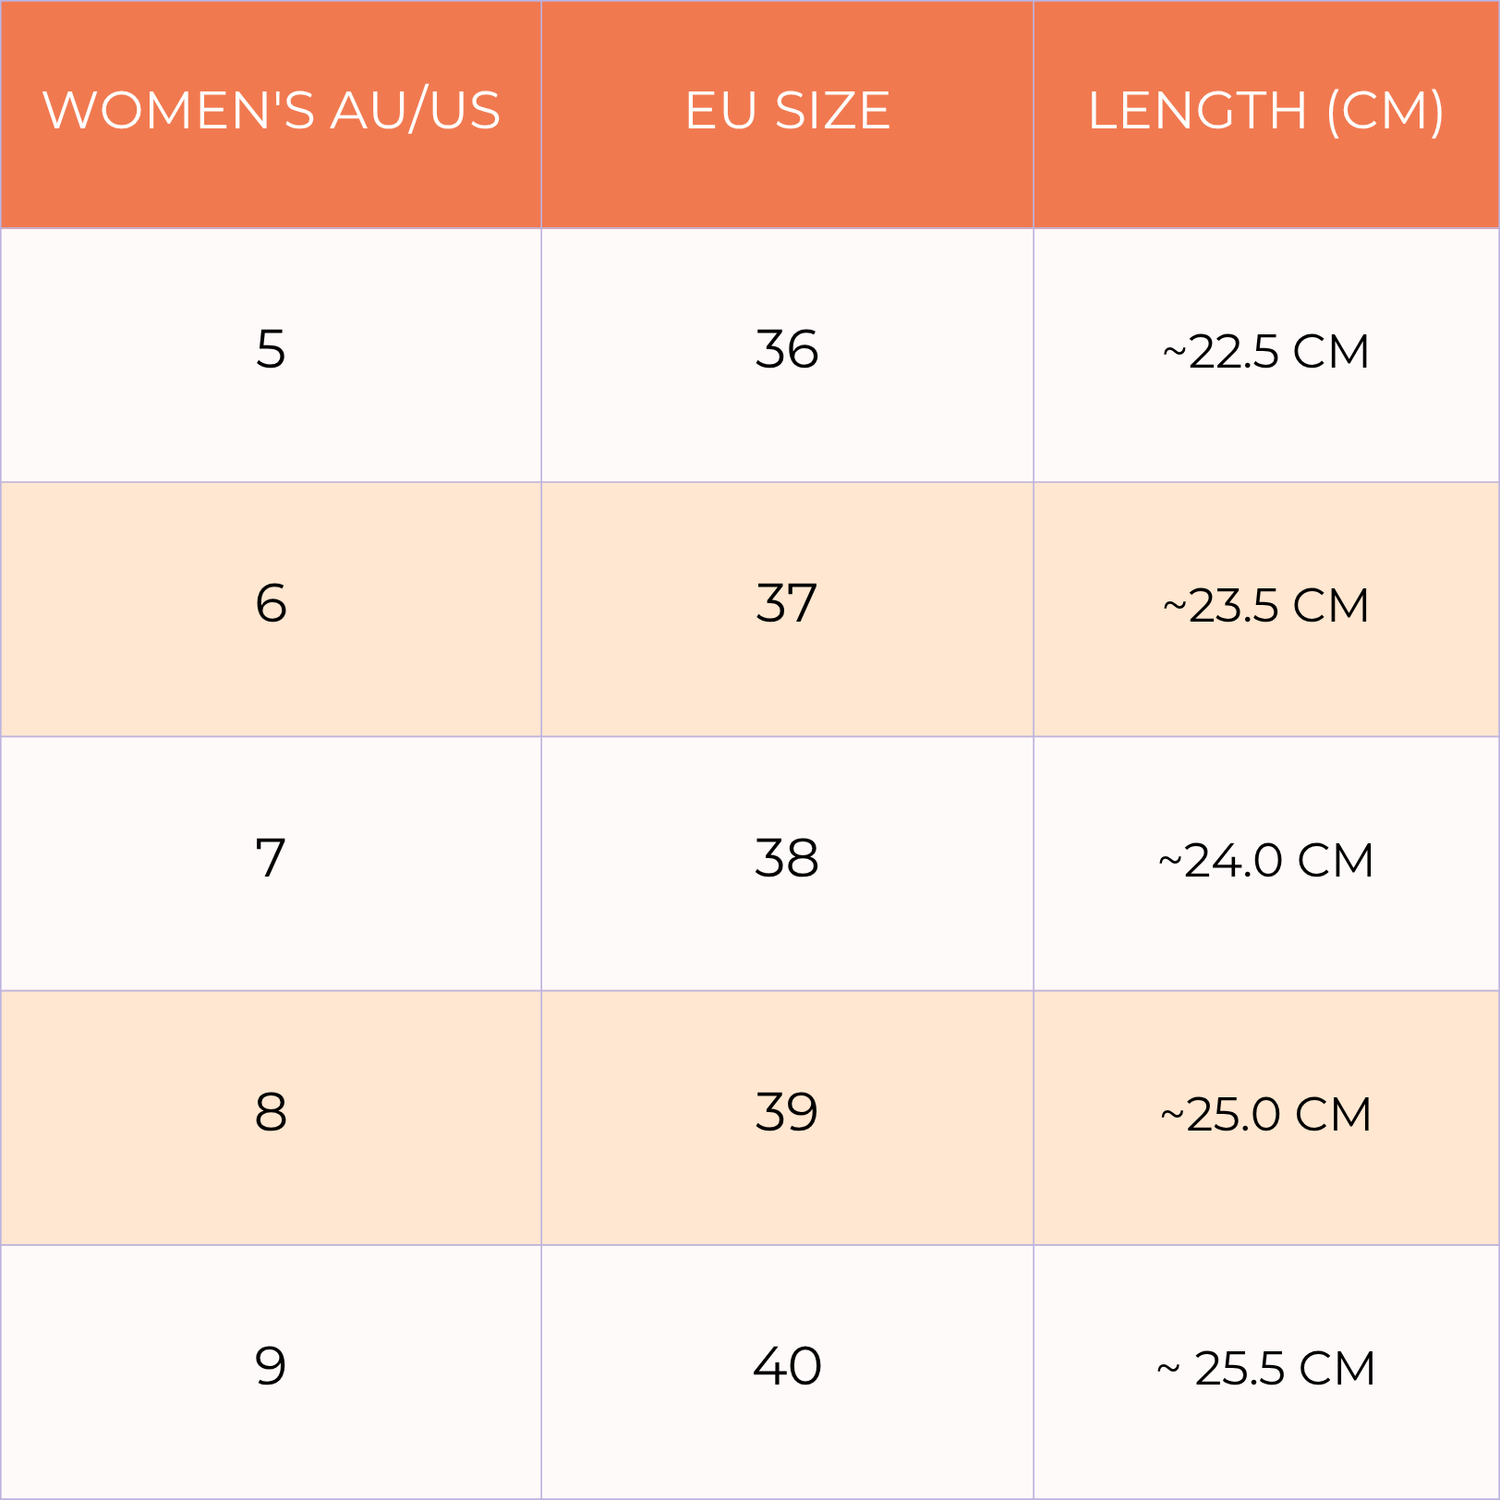Click the ~24.0 CM length value
Viewport: 1500px width, 1500px height.
[1266, 861]
